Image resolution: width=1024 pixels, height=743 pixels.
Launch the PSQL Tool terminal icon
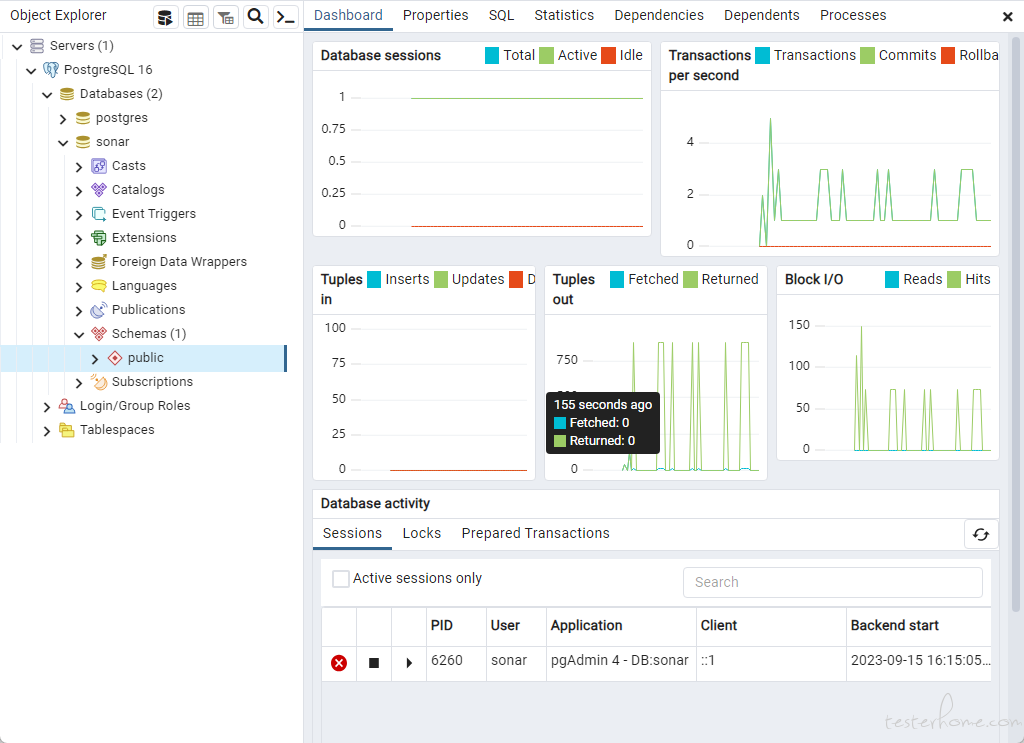[286, 17]
